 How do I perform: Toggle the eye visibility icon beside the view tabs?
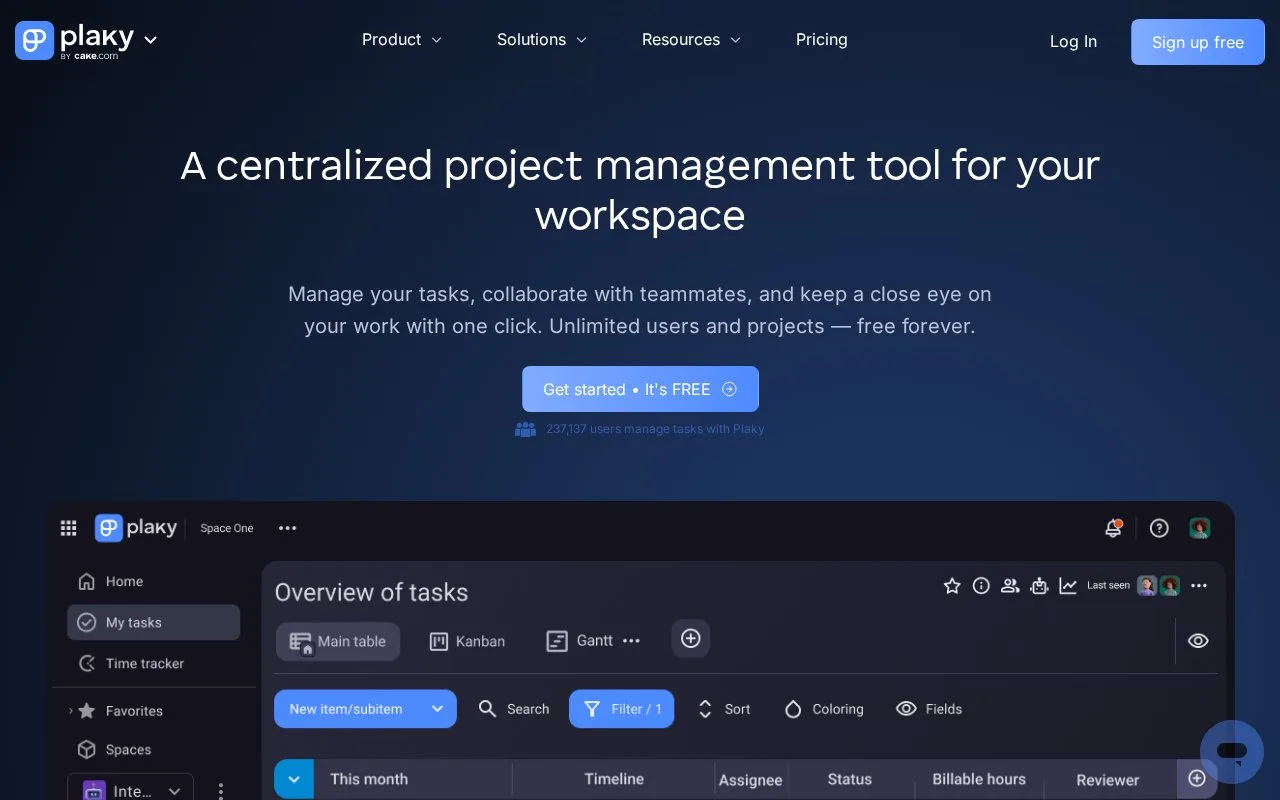[1198, 641]
